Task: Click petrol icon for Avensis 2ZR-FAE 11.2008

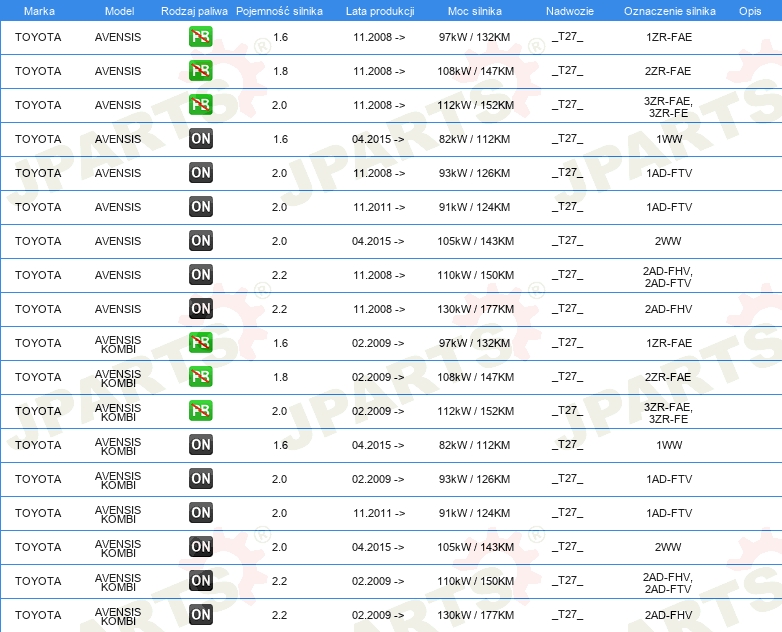Action: [200, 71]
